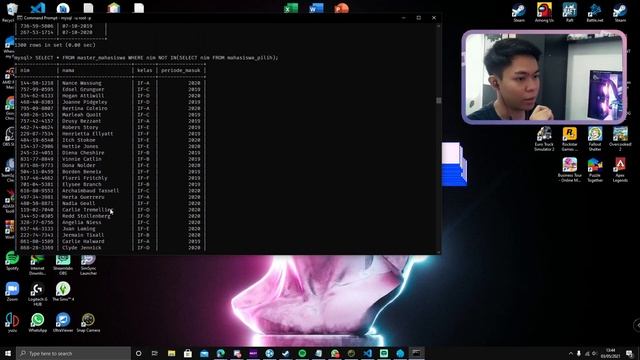Screen dimensions: 640x360
Task: Click the Carlie Tremelling row
Action: [110, 210]
